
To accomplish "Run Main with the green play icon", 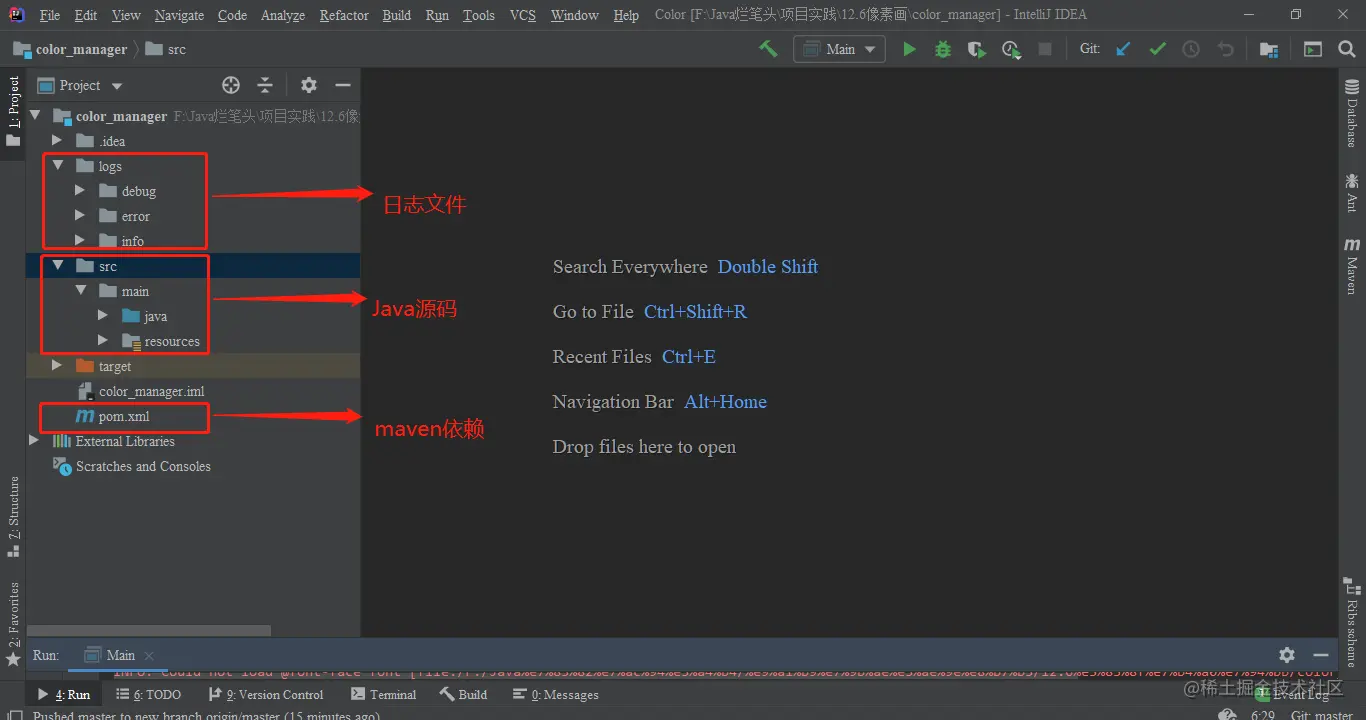I will click(x=909, y=49).
